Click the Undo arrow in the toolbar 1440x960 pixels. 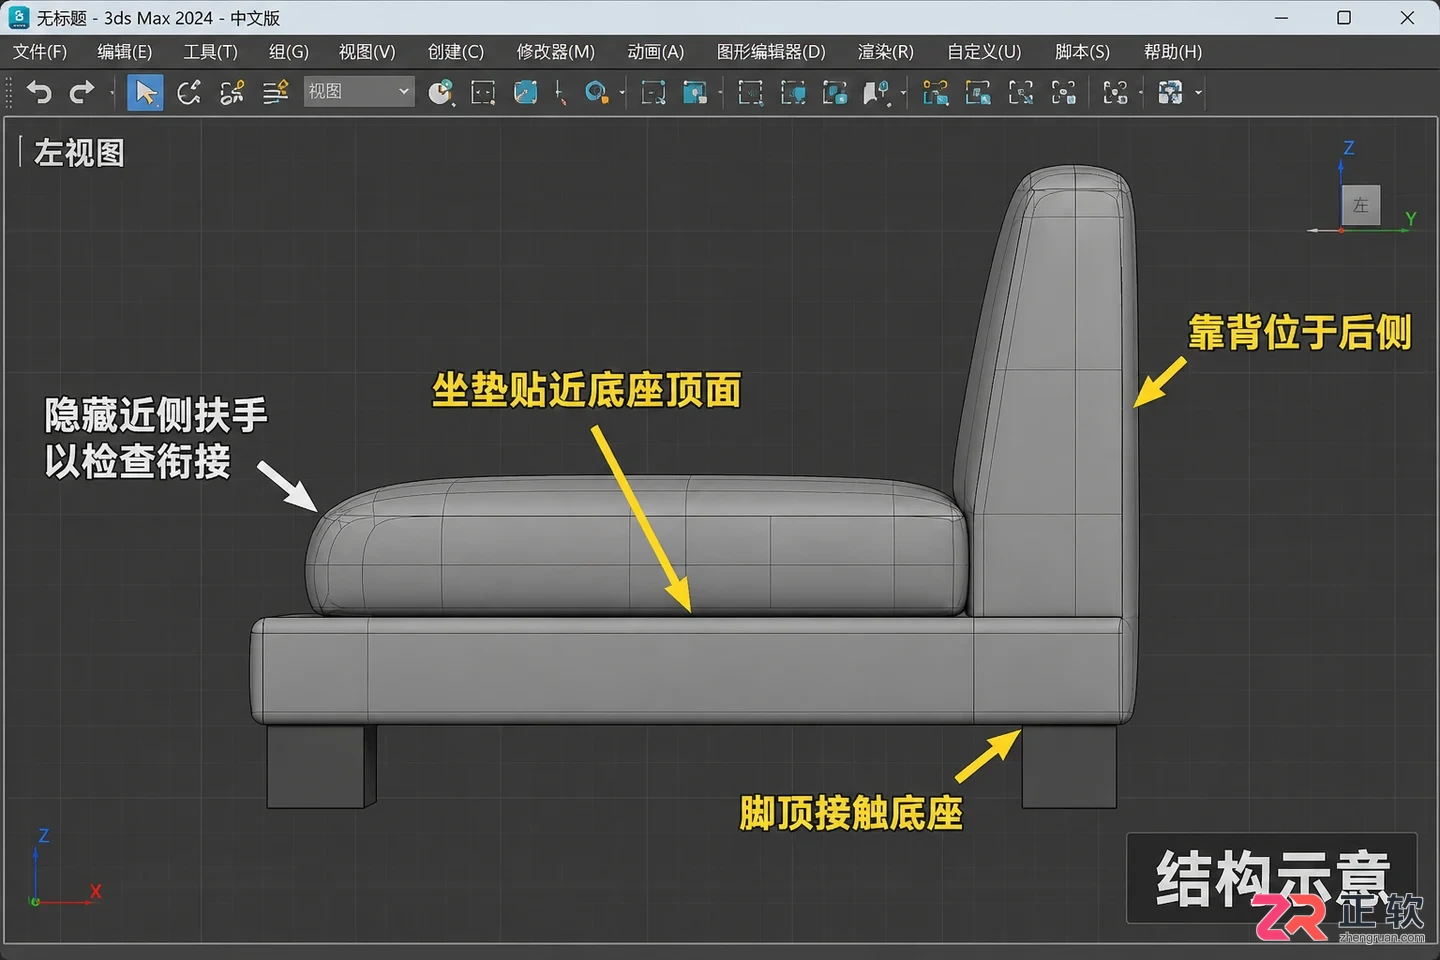(39, 93)
